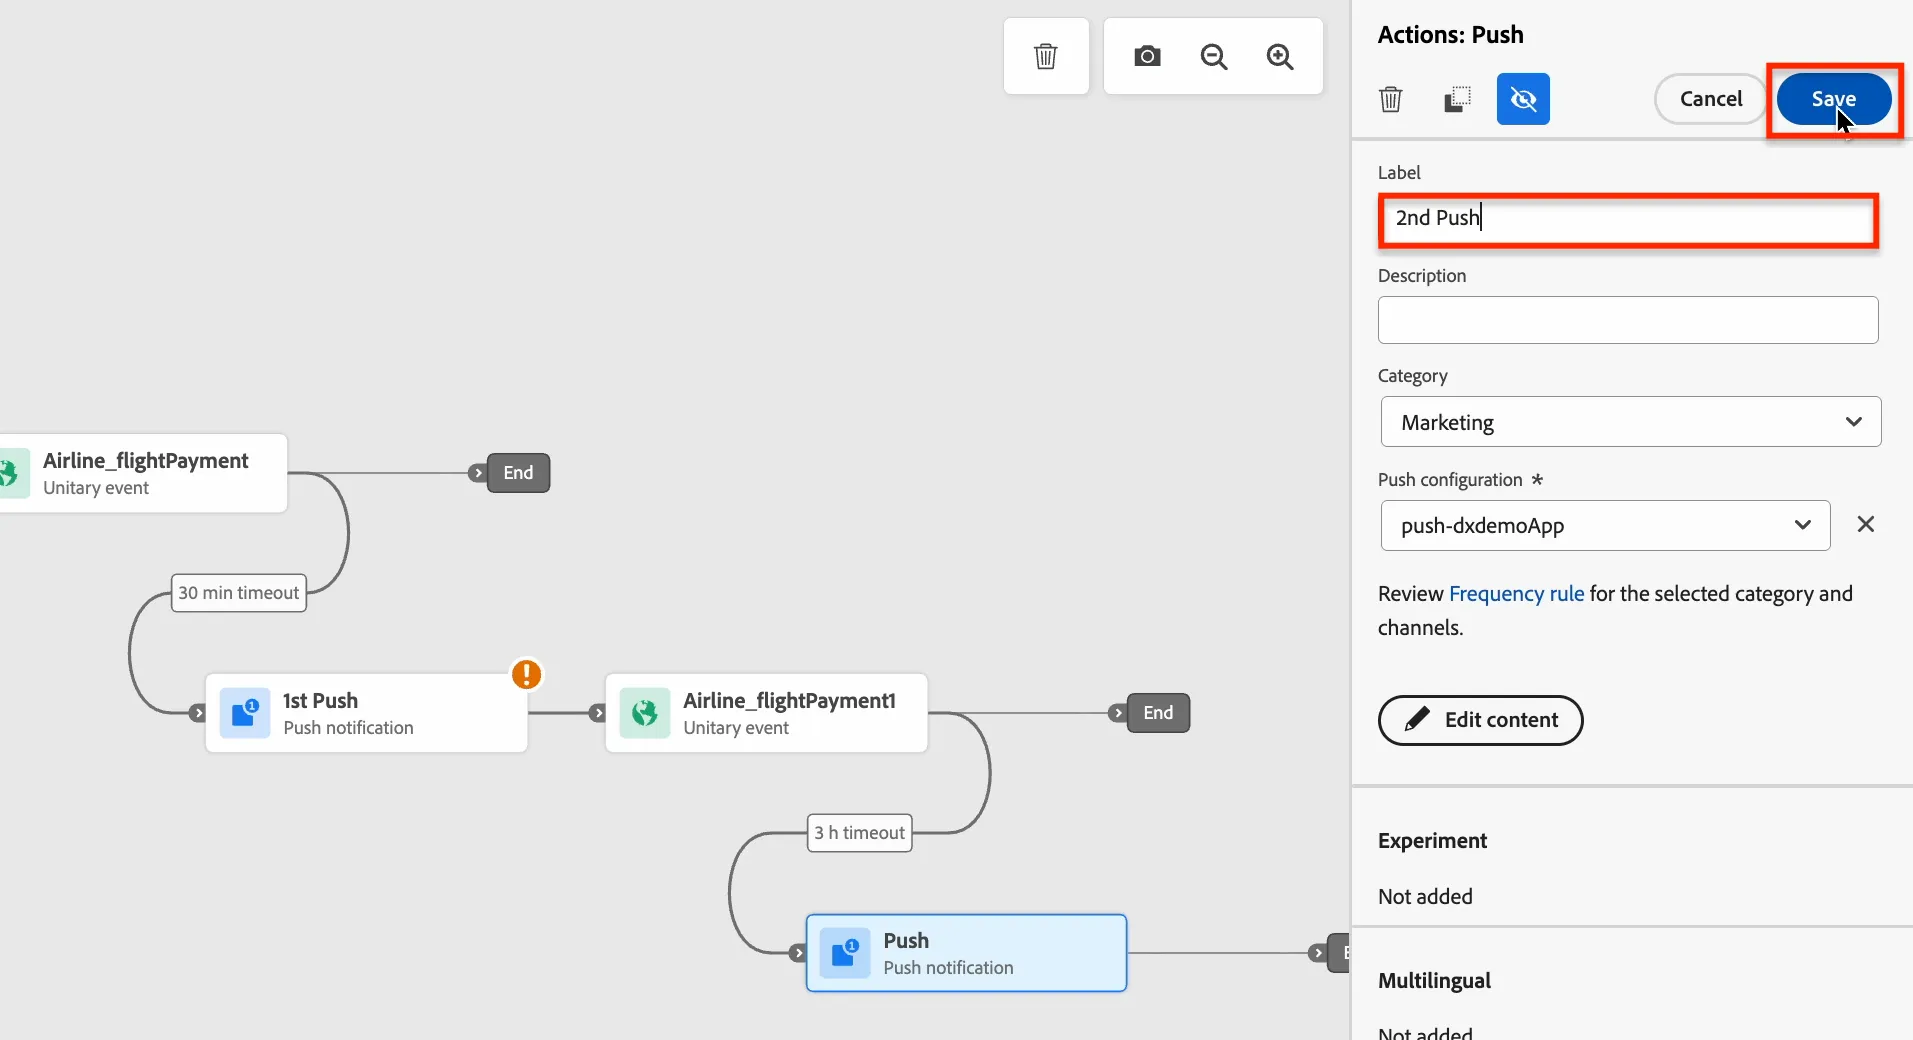Click the 30 min timeout label
The height and width of the screenshot is (1040, 1913).
click(x=239, y=593)
